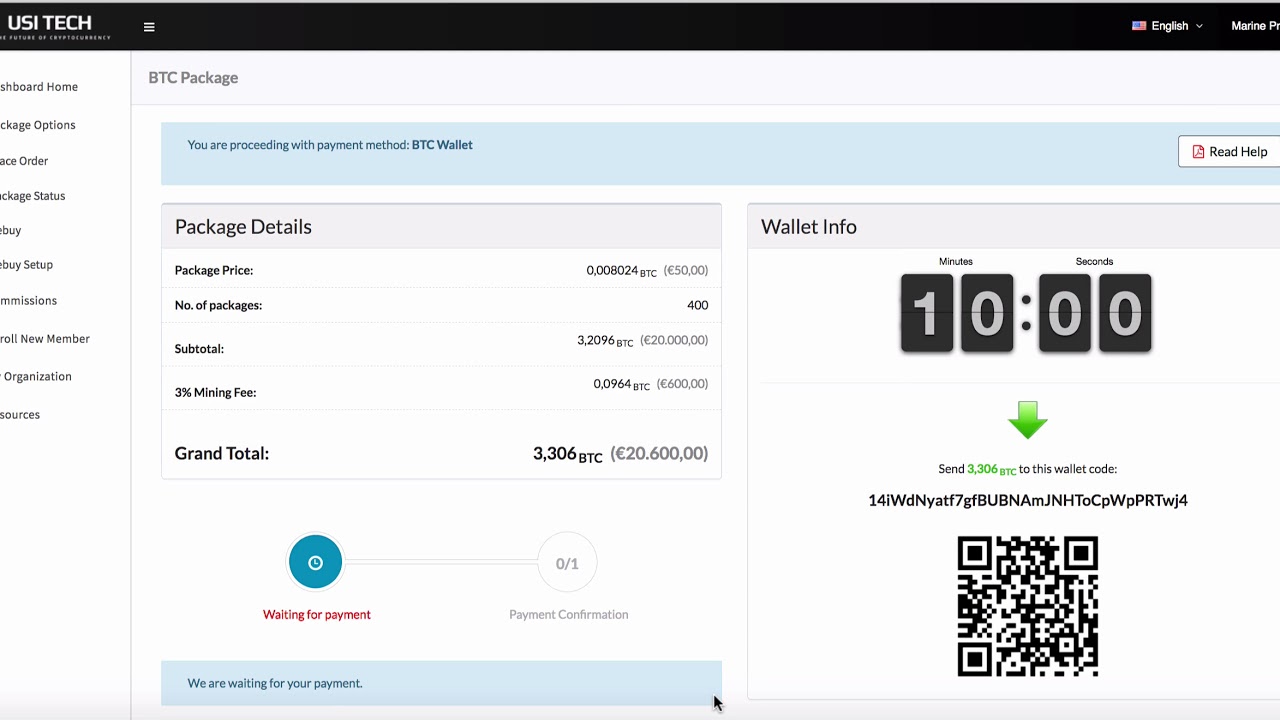Click the Subtotal 3,2096 BTC value
Viewport: 1280px width, 720px height.
click(x=605, y=341)
